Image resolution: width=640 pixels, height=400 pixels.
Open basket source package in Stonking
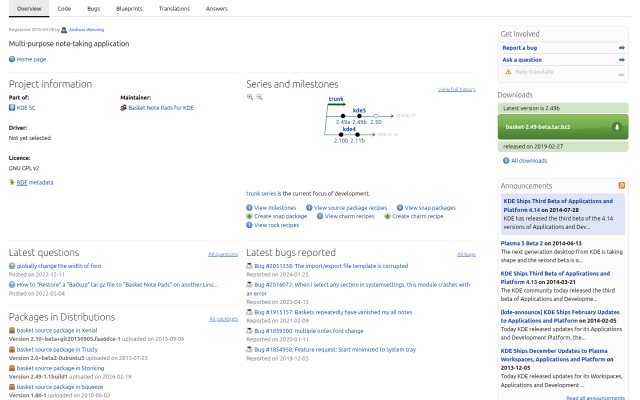click(60, 368)
